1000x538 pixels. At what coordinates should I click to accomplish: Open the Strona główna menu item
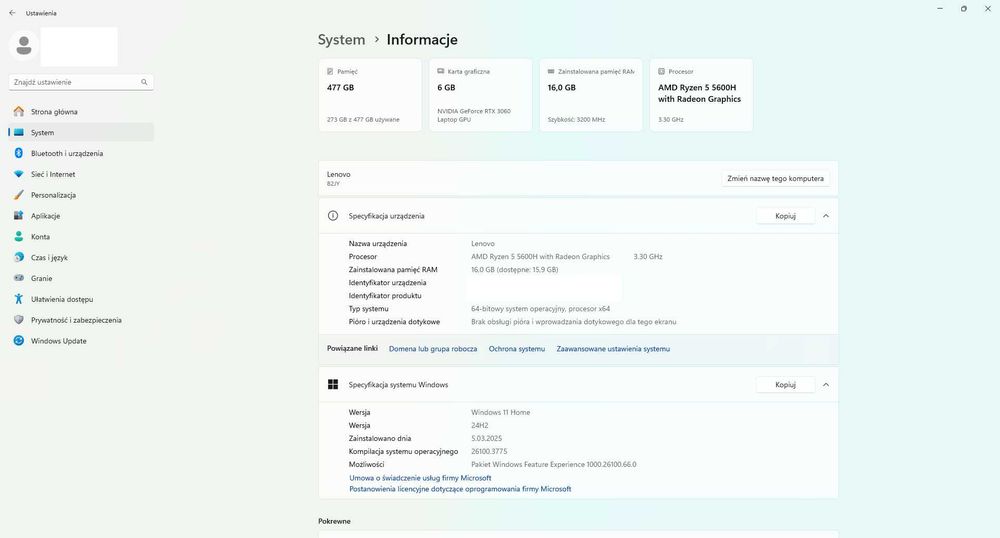click(81, 112)
